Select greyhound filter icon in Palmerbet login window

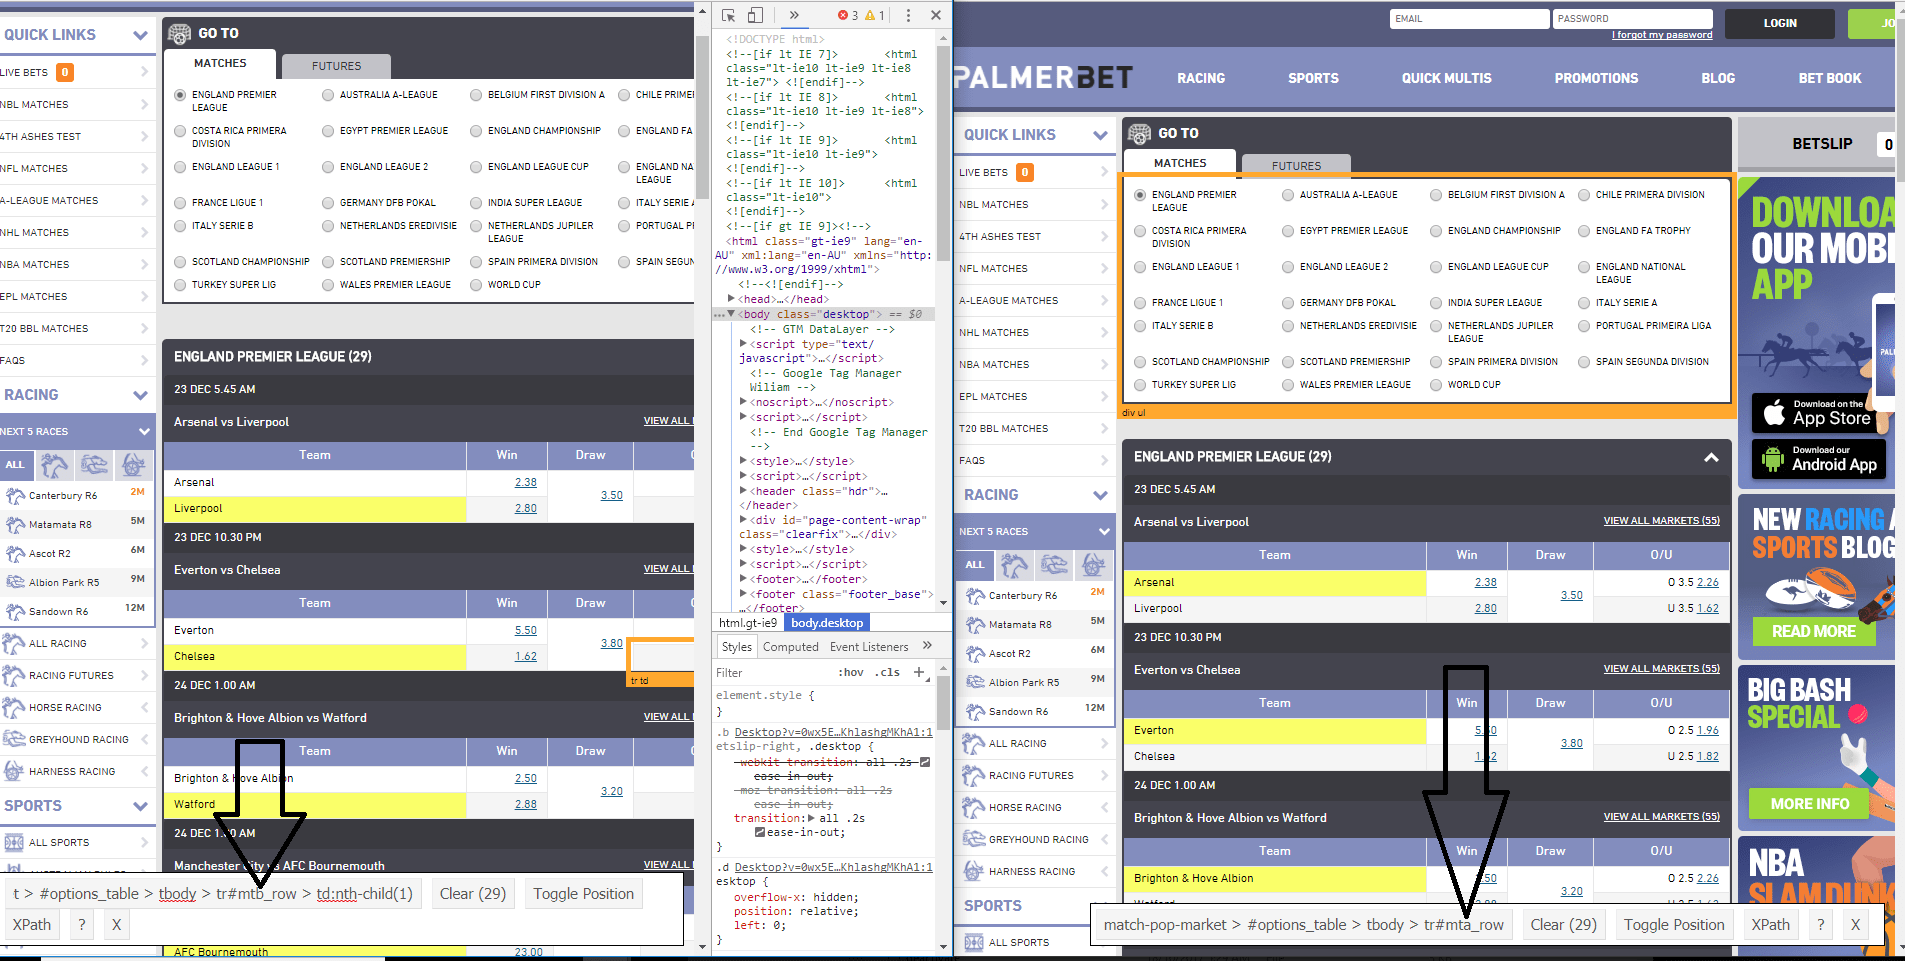tap(1054, 565)
